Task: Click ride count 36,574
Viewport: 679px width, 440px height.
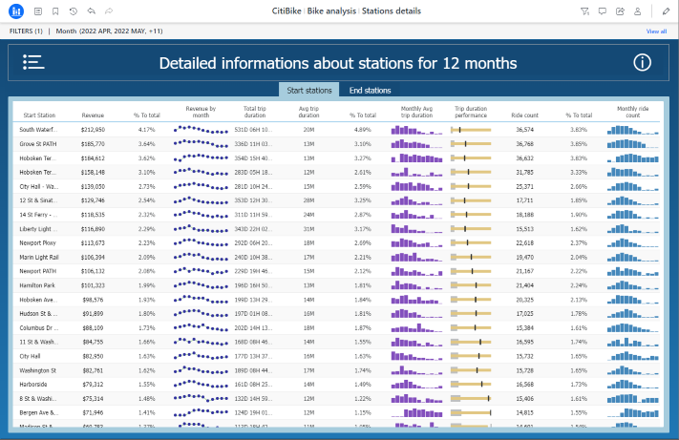Action: click(525, 129)
